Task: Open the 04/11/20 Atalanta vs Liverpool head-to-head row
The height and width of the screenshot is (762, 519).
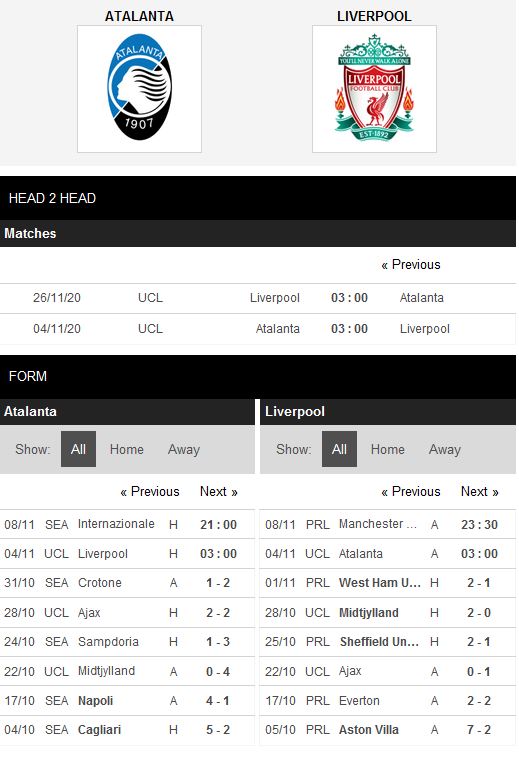Action: point(258,329)
